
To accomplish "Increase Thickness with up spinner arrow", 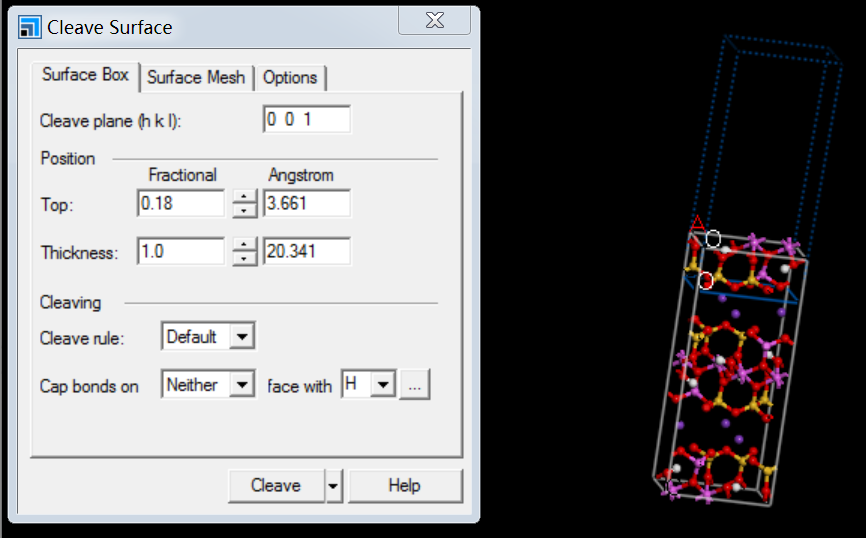I will pos(244,245).
